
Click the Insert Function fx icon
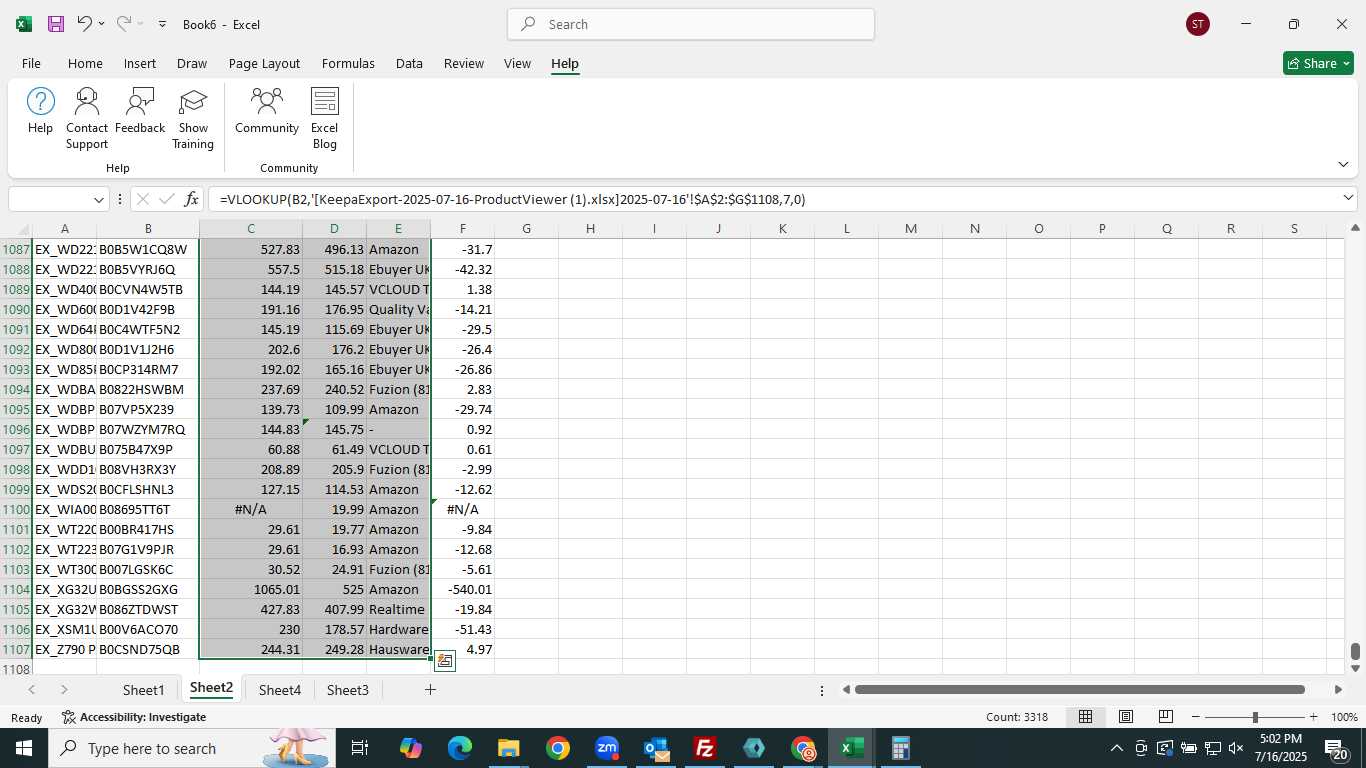point(191,199)
